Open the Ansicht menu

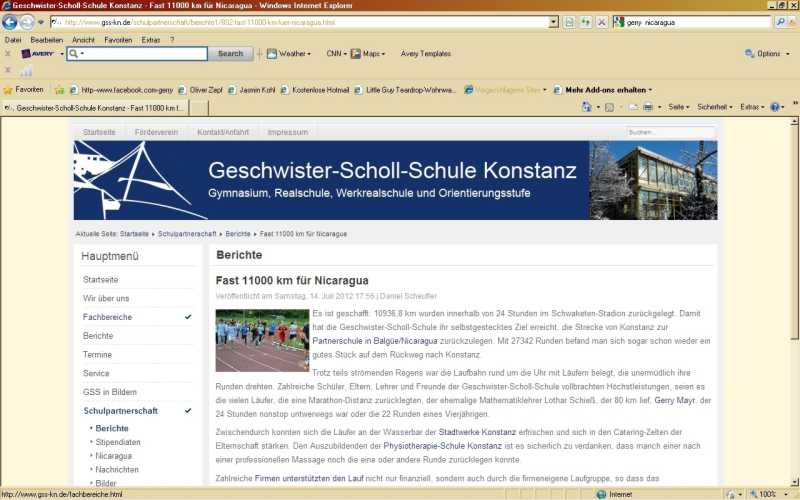83,40
